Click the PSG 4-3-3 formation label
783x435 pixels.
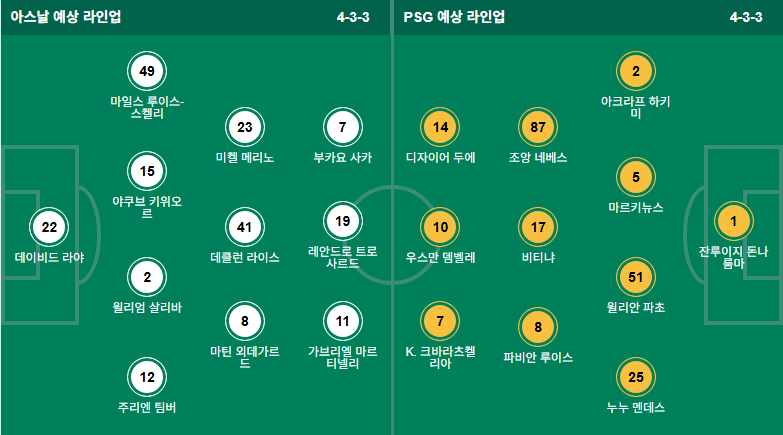coord(746,17)
